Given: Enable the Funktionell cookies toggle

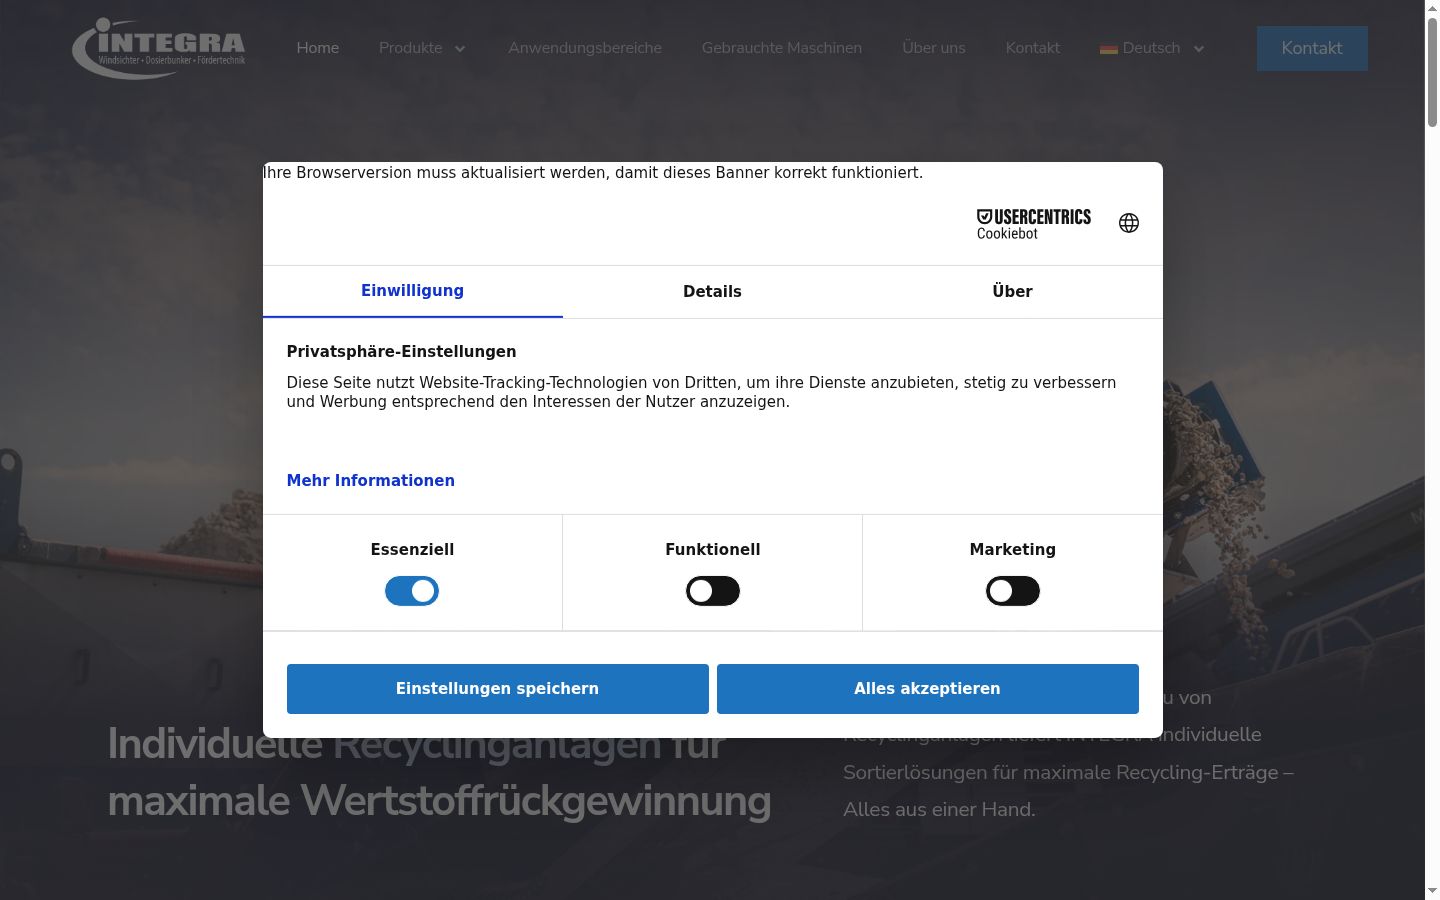Looking at the screenshot, I should pos(712,591).
